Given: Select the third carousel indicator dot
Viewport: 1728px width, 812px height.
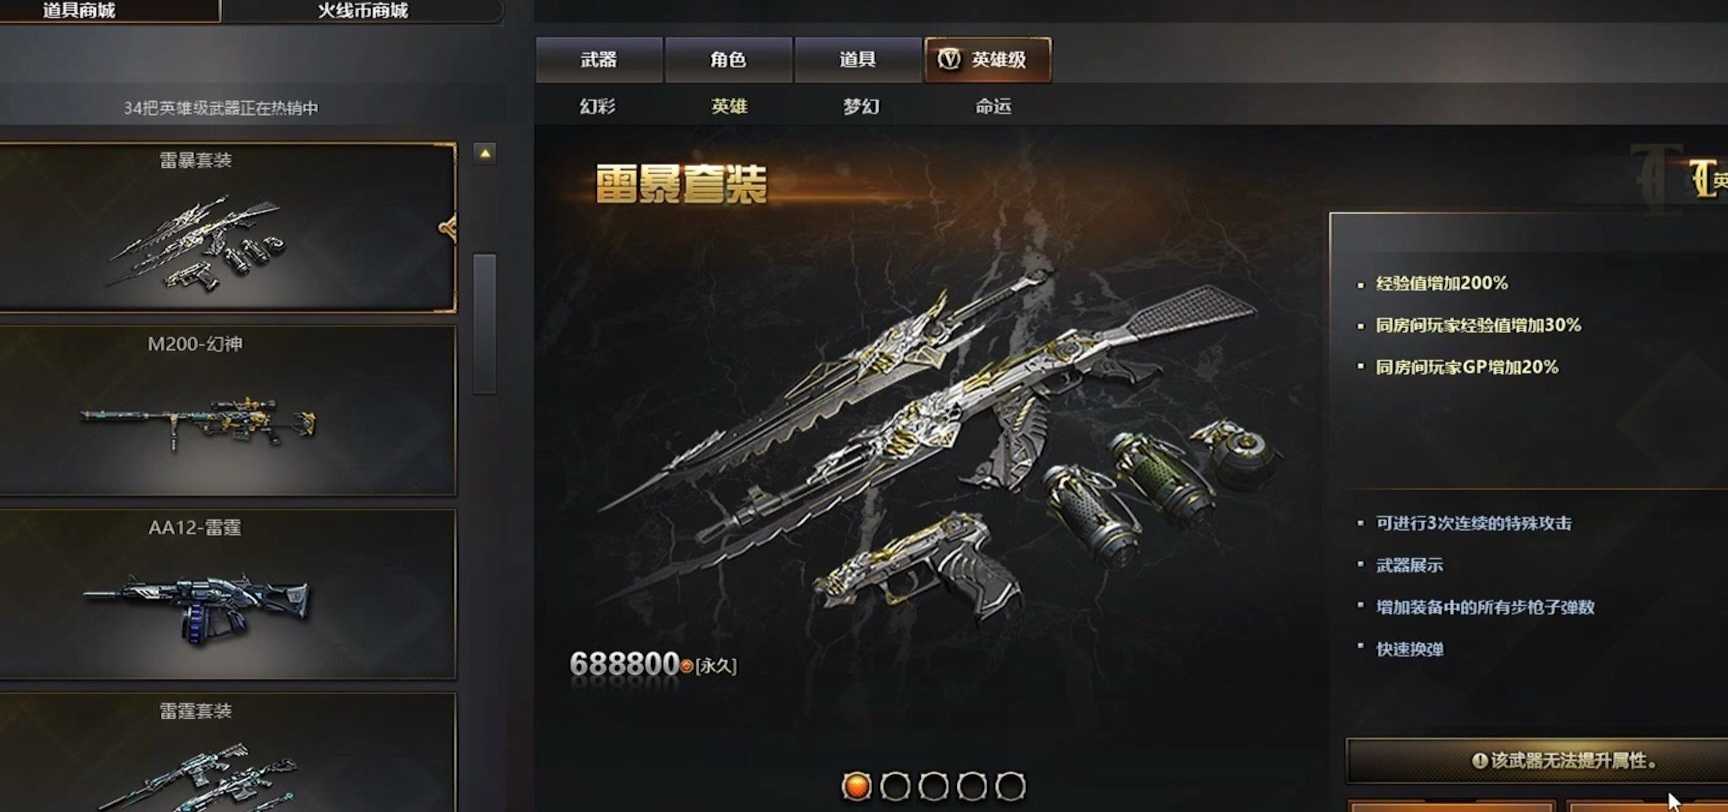Looking at the screenshot, I should click(933, 786).
